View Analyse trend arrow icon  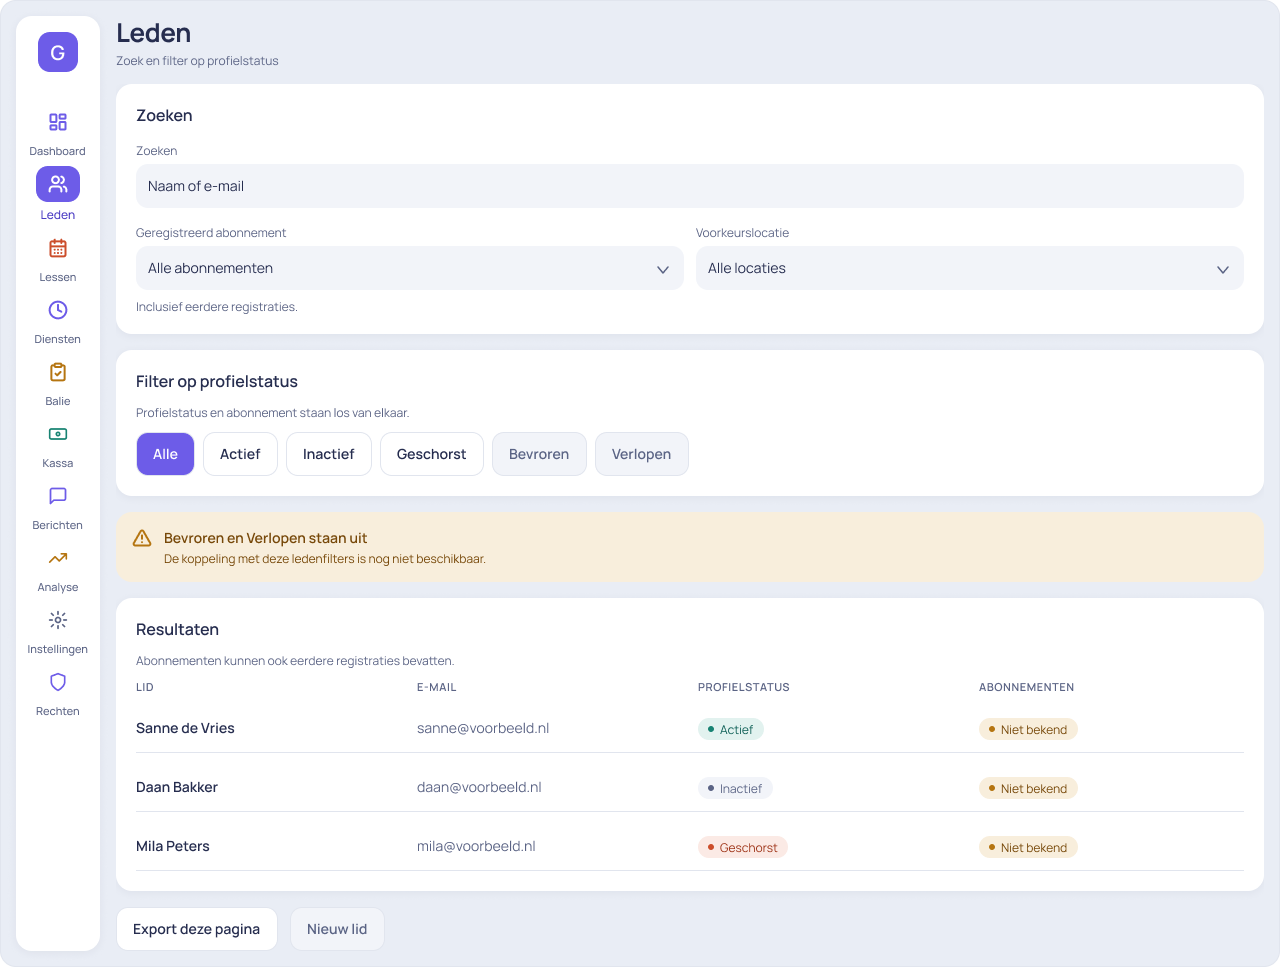58,558
